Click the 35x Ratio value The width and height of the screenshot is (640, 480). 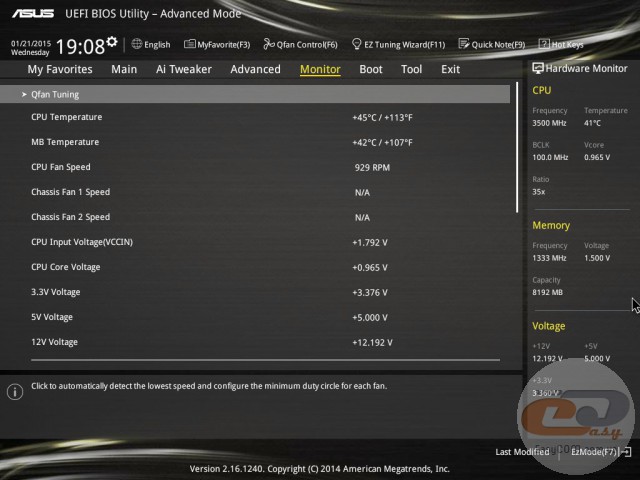[x=539, y=192]
